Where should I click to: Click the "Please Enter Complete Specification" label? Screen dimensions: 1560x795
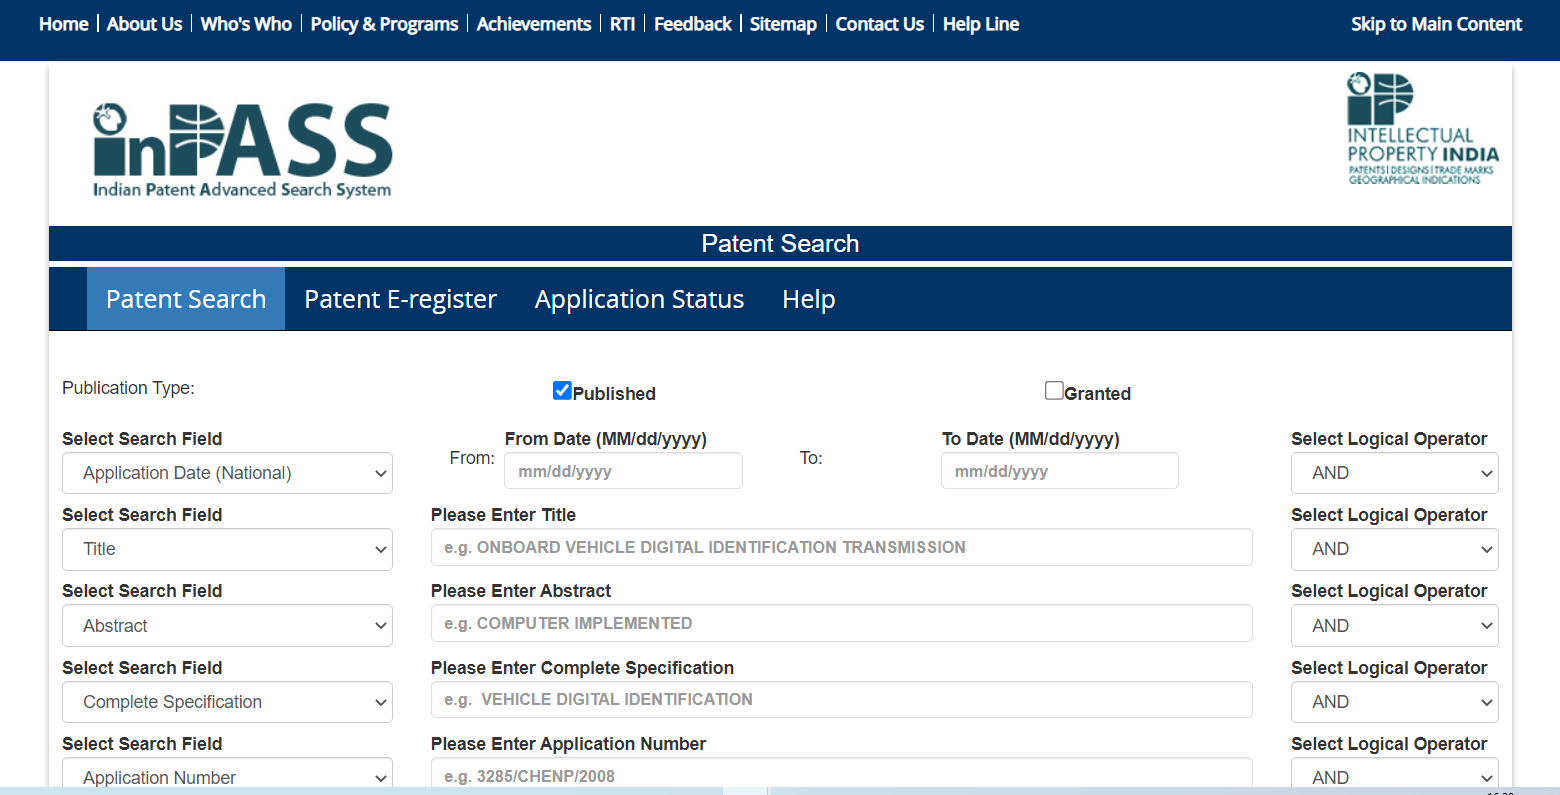click(582, 668)
